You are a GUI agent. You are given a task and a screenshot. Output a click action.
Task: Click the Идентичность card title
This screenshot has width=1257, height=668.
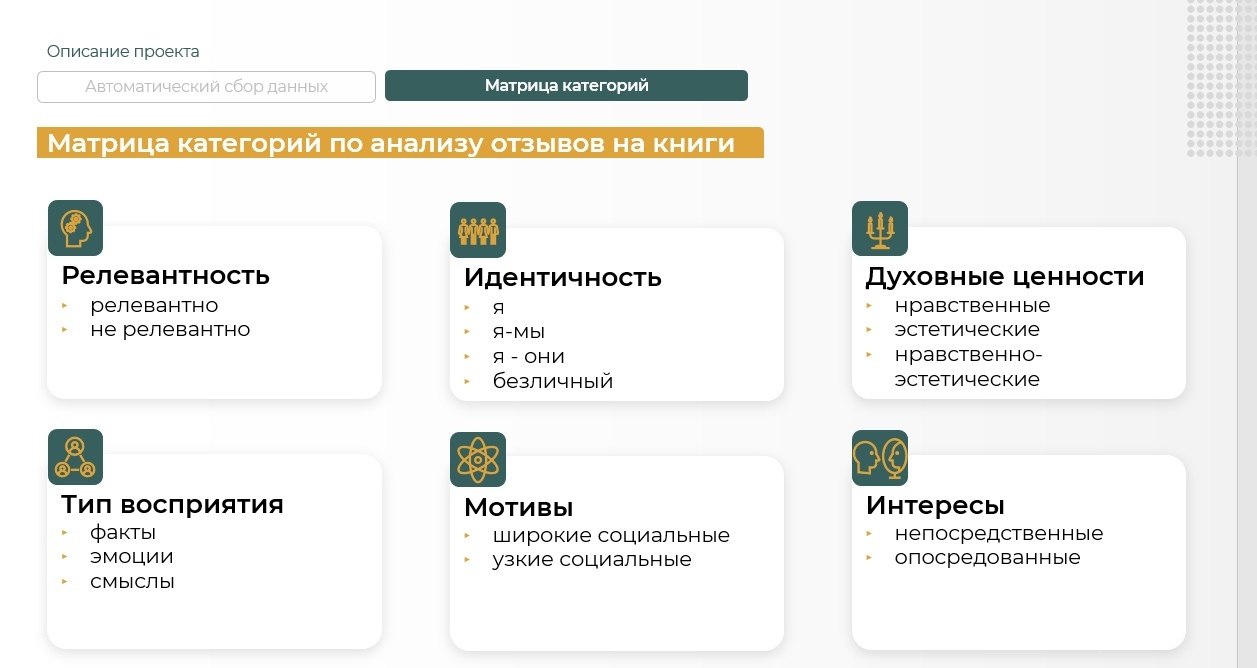coord(563,277)
